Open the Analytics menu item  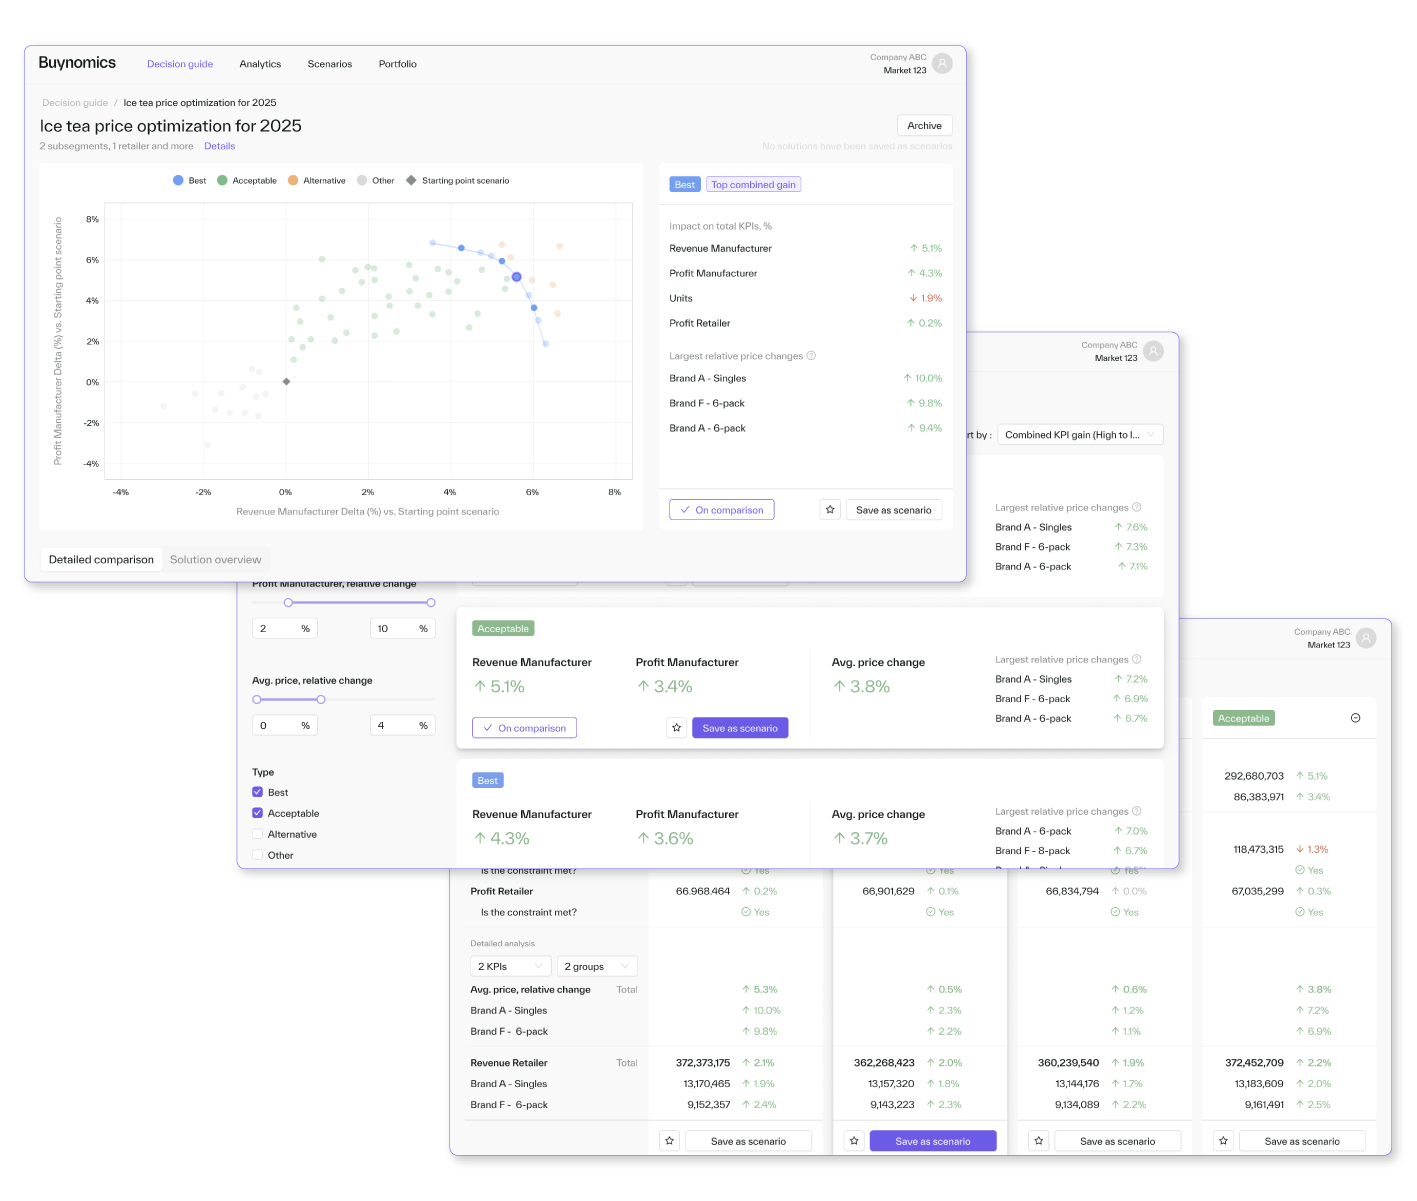pos(260,64)
